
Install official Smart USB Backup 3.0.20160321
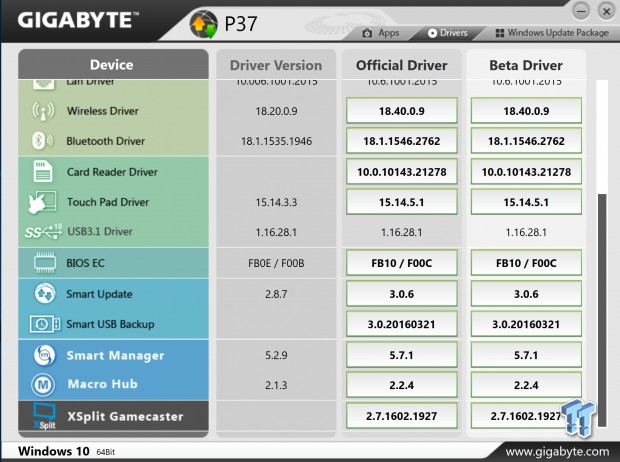click(402, 324)
